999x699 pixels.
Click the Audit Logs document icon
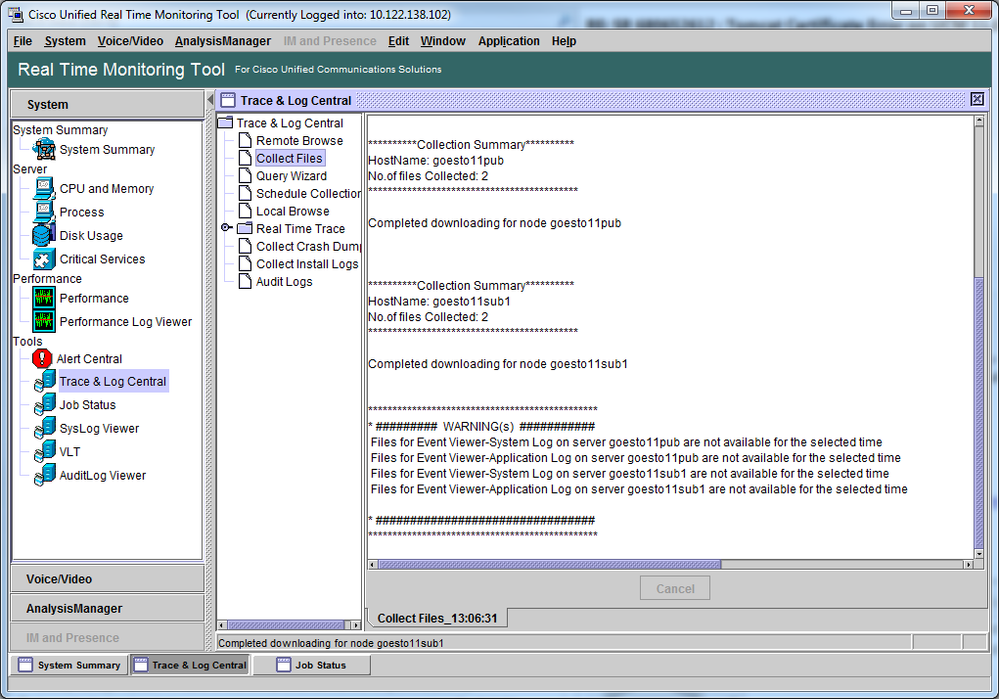(x=245, y=282)
